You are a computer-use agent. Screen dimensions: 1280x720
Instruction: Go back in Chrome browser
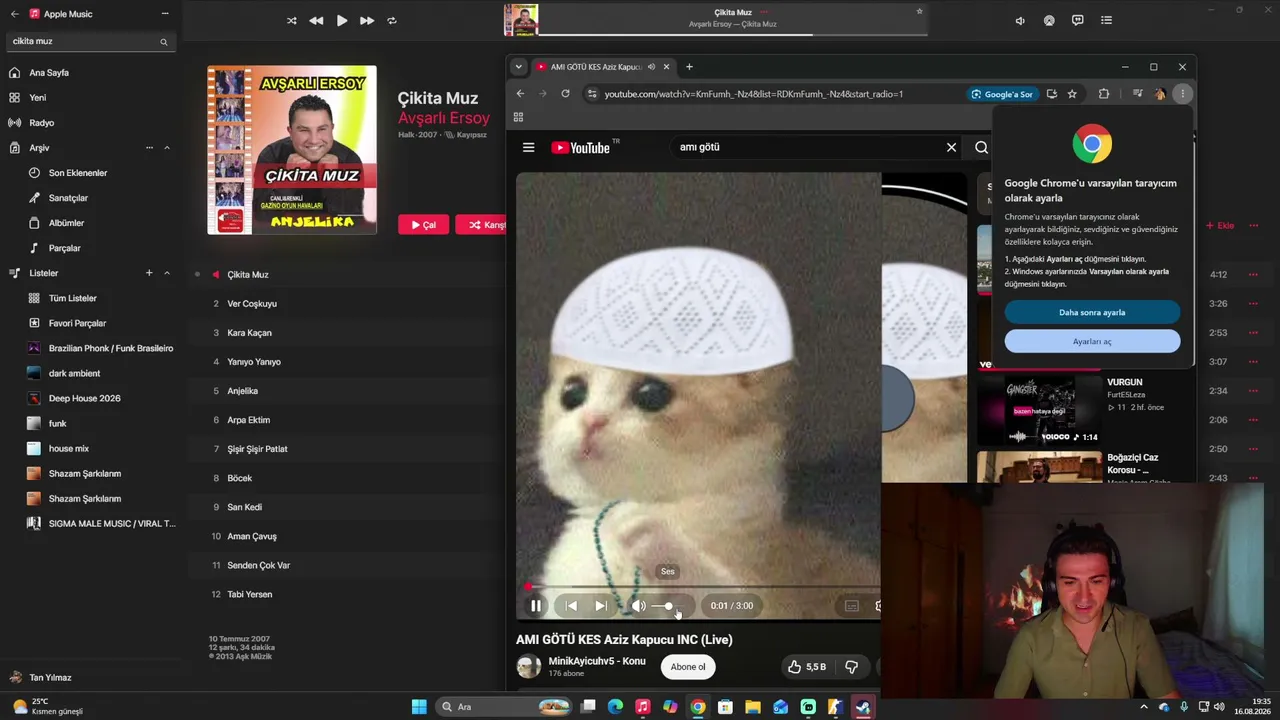point(520,94)
